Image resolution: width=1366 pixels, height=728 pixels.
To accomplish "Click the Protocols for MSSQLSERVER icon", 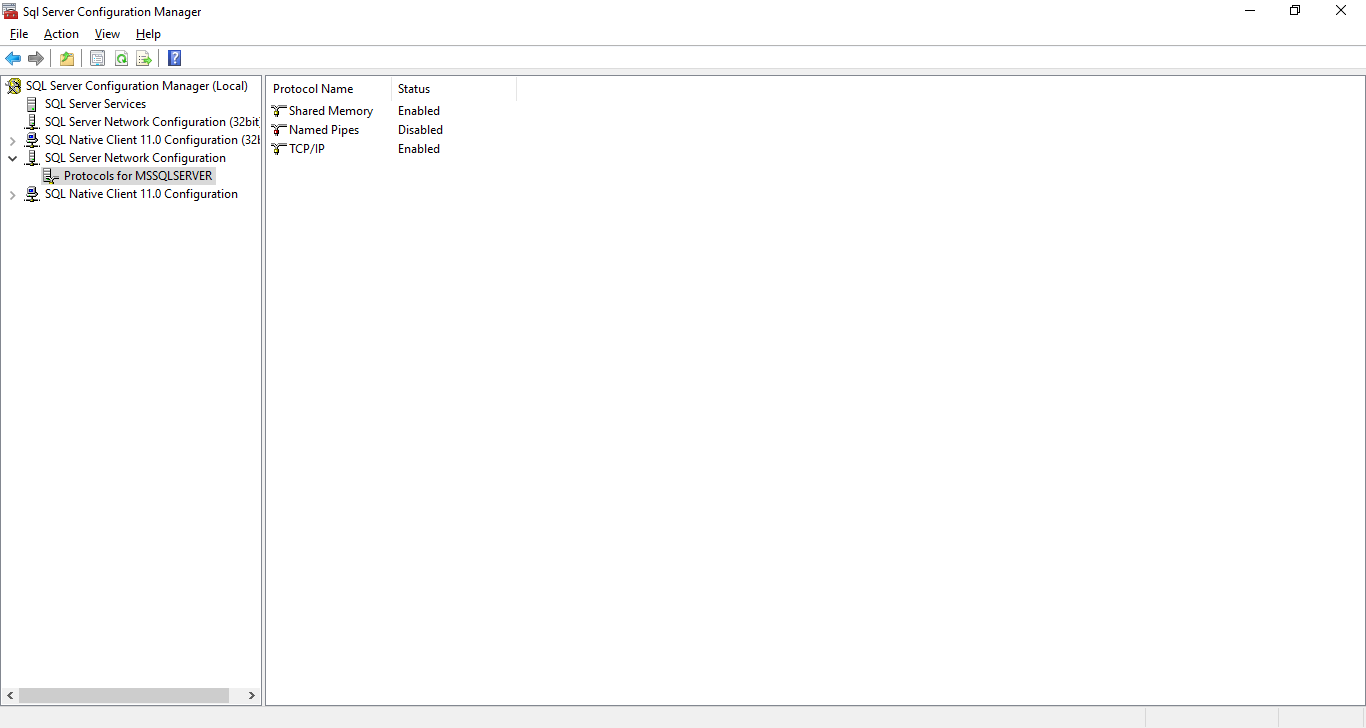I will pyautogui.click(x=51, y=176).
